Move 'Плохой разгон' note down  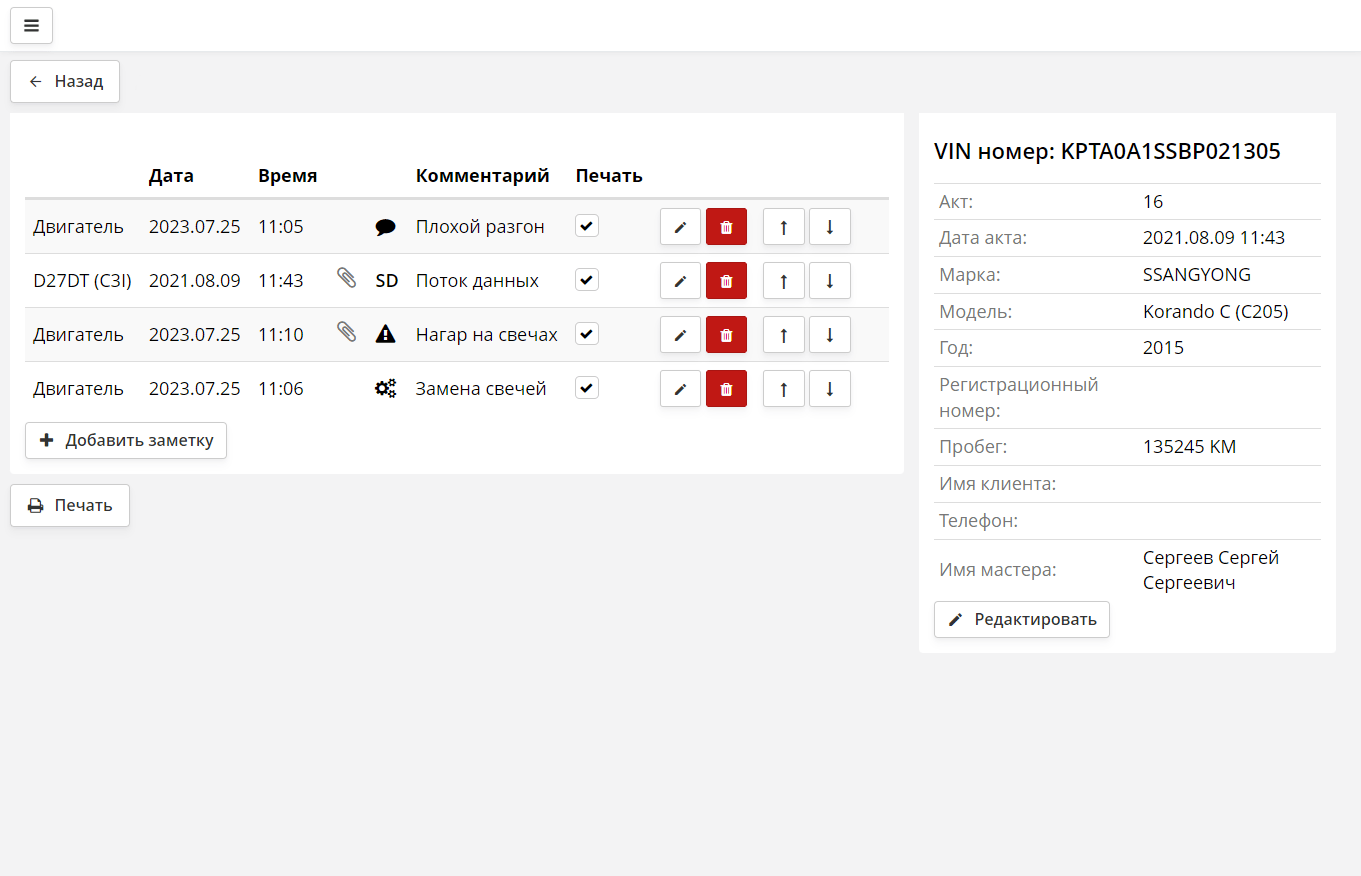point(829,227)
